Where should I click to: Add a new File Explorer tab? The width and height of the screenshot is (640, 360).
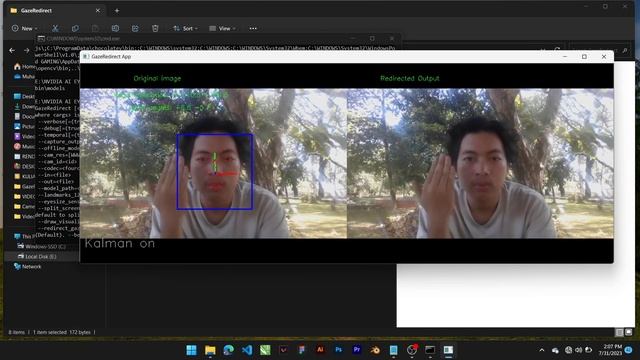point(117,11)
